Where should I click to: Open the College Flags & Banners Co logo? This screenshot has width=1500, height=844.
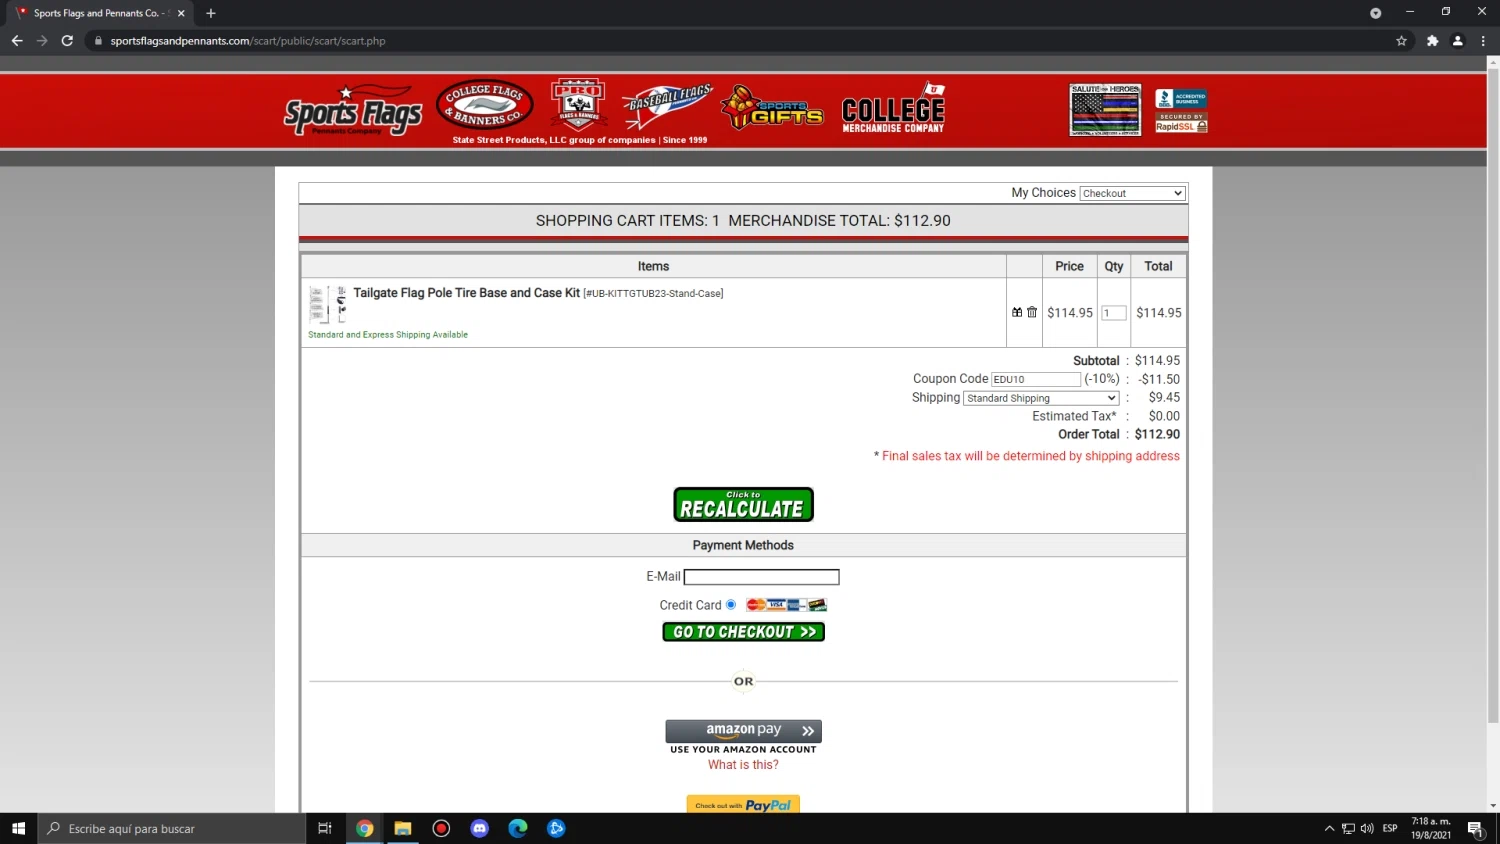[x=485, y=105]
